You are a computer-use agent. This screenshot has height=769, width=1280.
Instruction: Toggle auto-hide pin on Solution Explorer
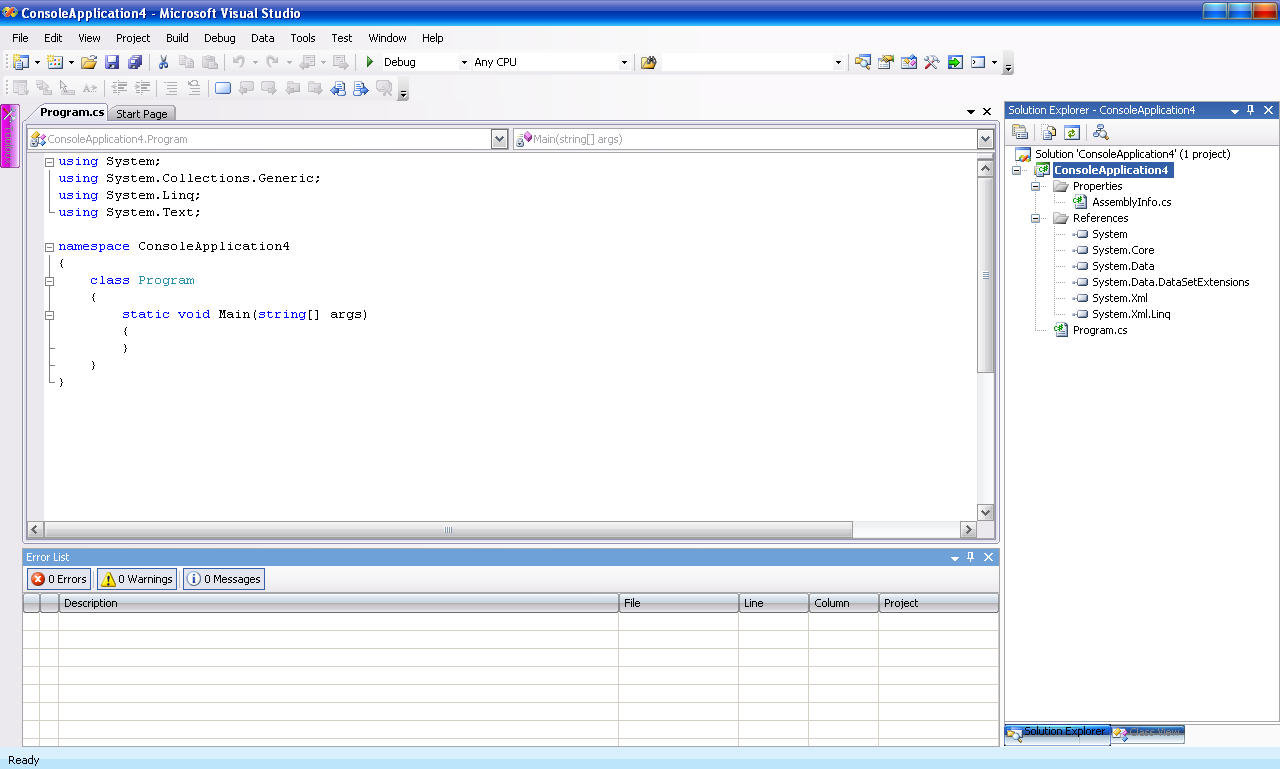click(x=1250, y=110)
